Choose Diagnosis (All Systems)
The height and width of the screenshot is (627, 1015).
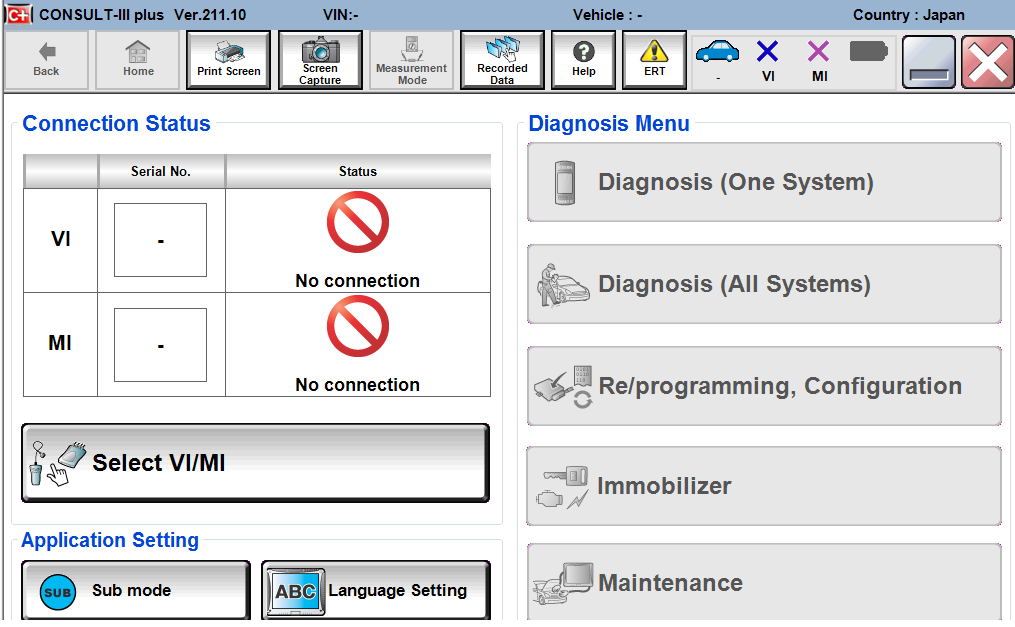(x=764, y=284)
